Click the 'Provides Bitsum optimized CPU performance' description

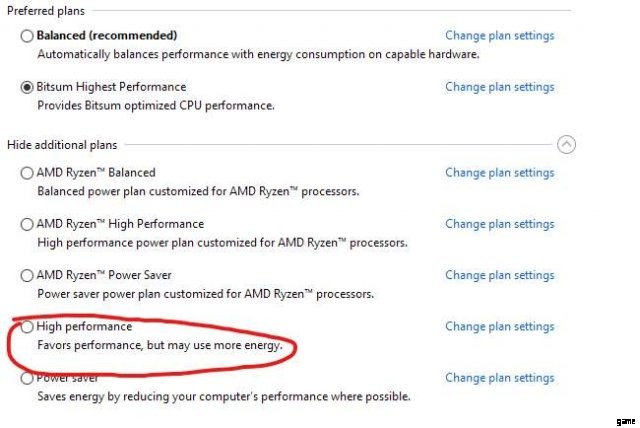tap(156, 106)
